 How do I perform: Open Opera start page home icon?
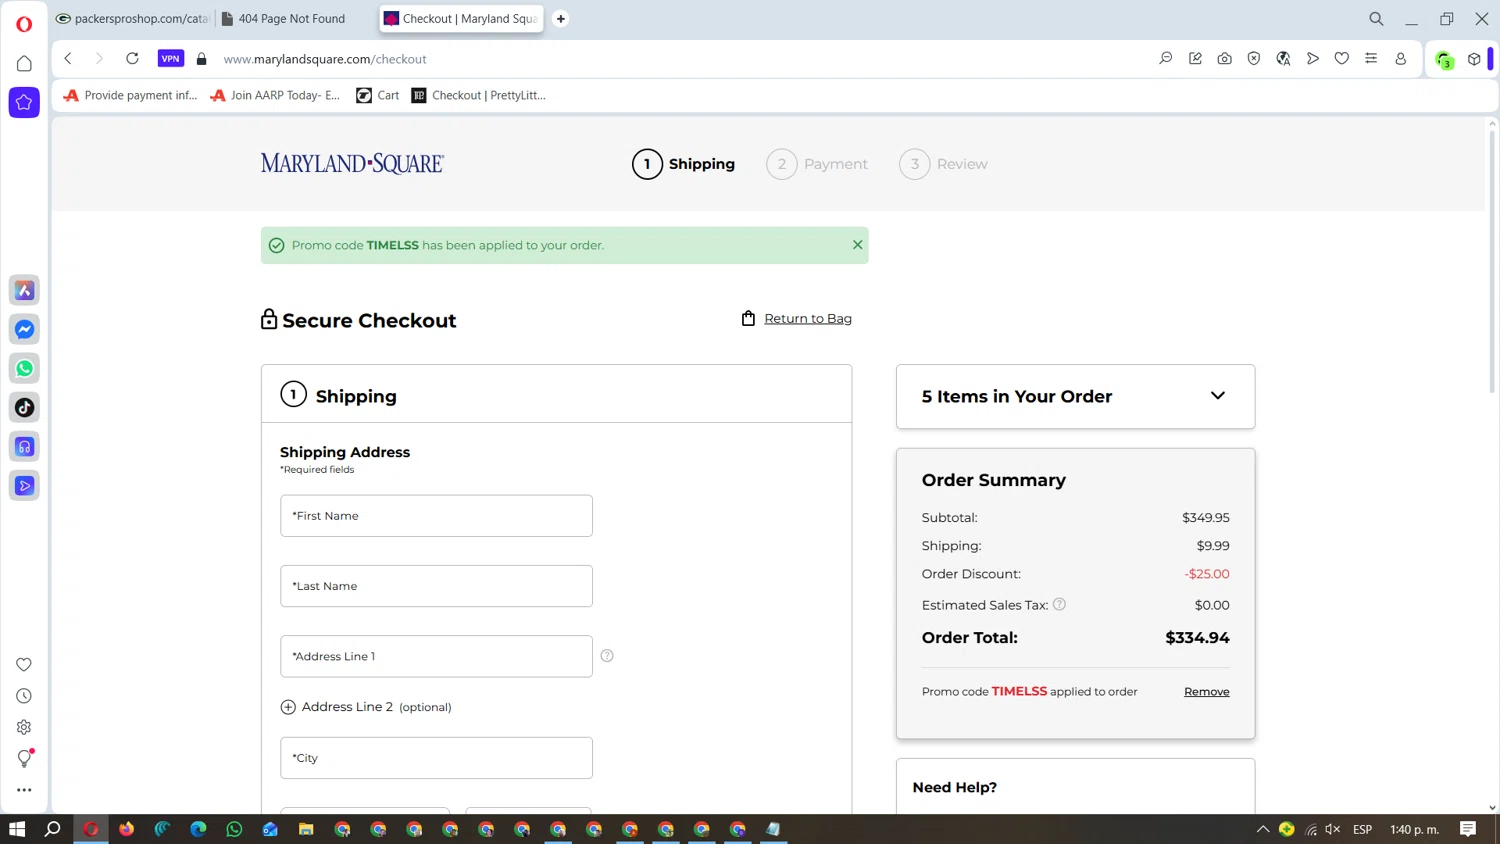[24, 64]
